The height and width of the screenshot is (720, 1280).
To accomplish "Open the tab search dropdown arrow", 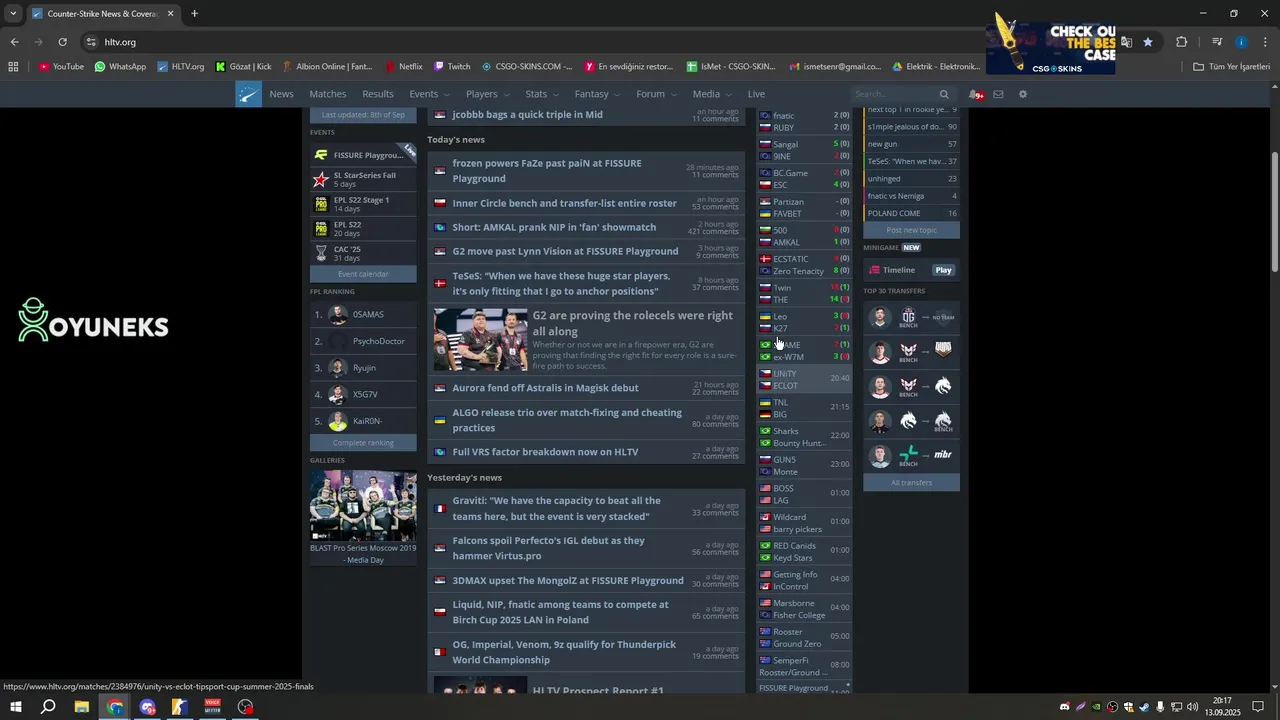I will point(13,14).
